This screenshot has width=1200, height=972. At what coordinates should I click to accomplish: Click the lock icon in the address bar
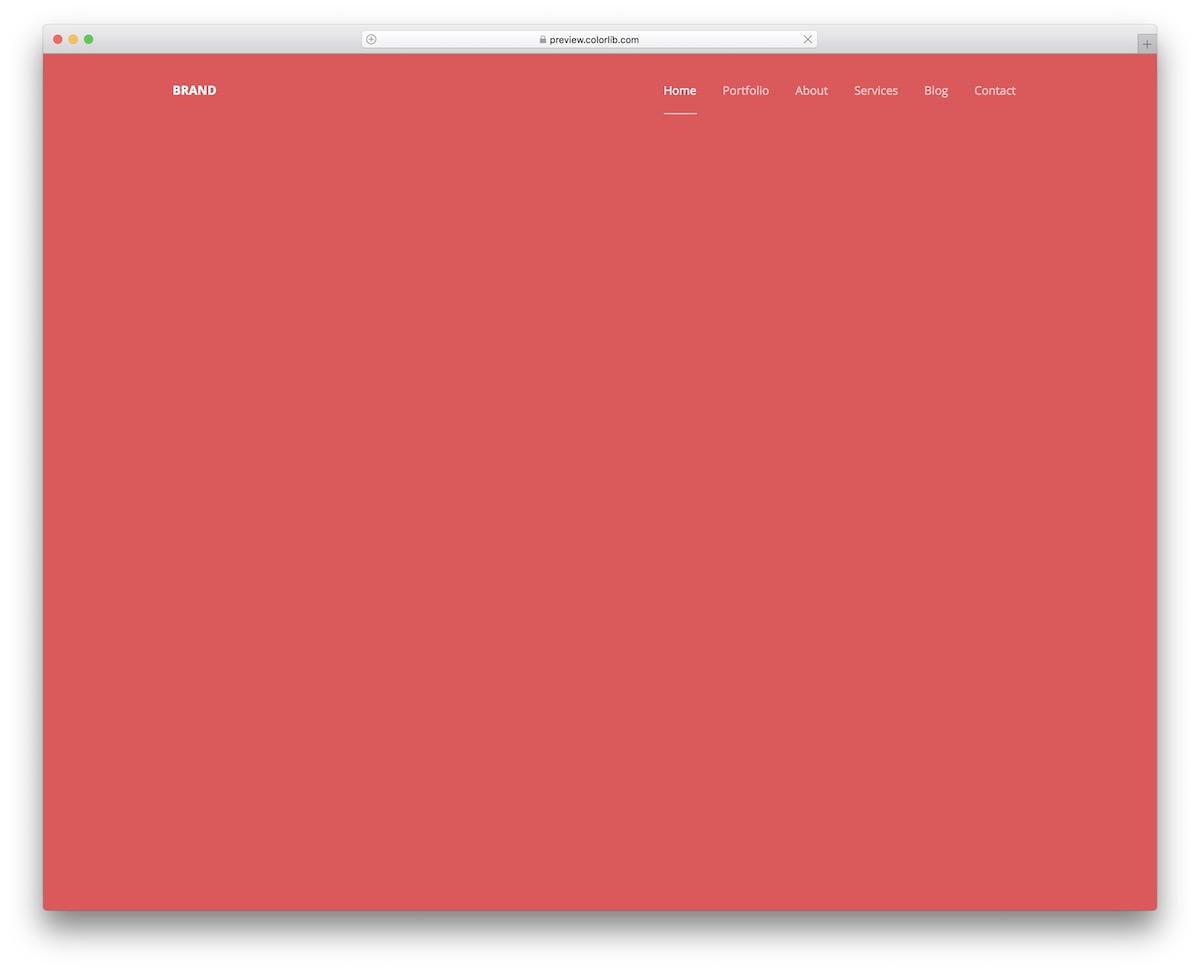coord(541,39)
